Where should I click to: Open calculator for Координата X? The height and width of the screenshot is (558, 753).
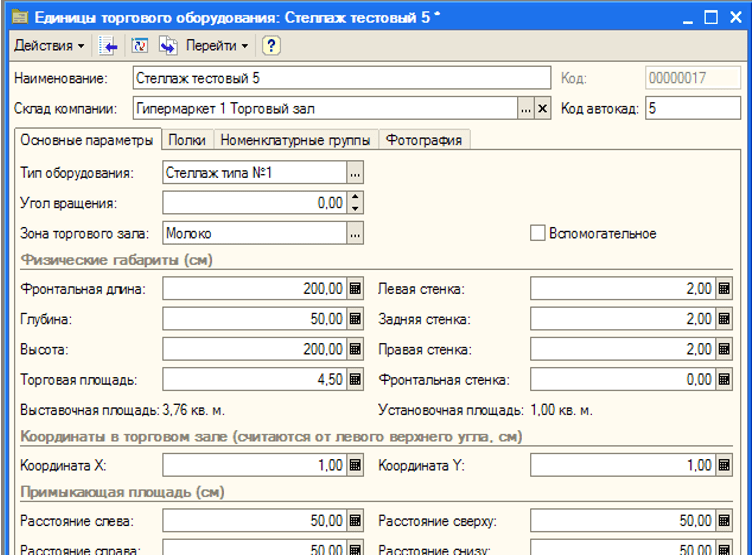pyautogui.click(x=355, y=465)
